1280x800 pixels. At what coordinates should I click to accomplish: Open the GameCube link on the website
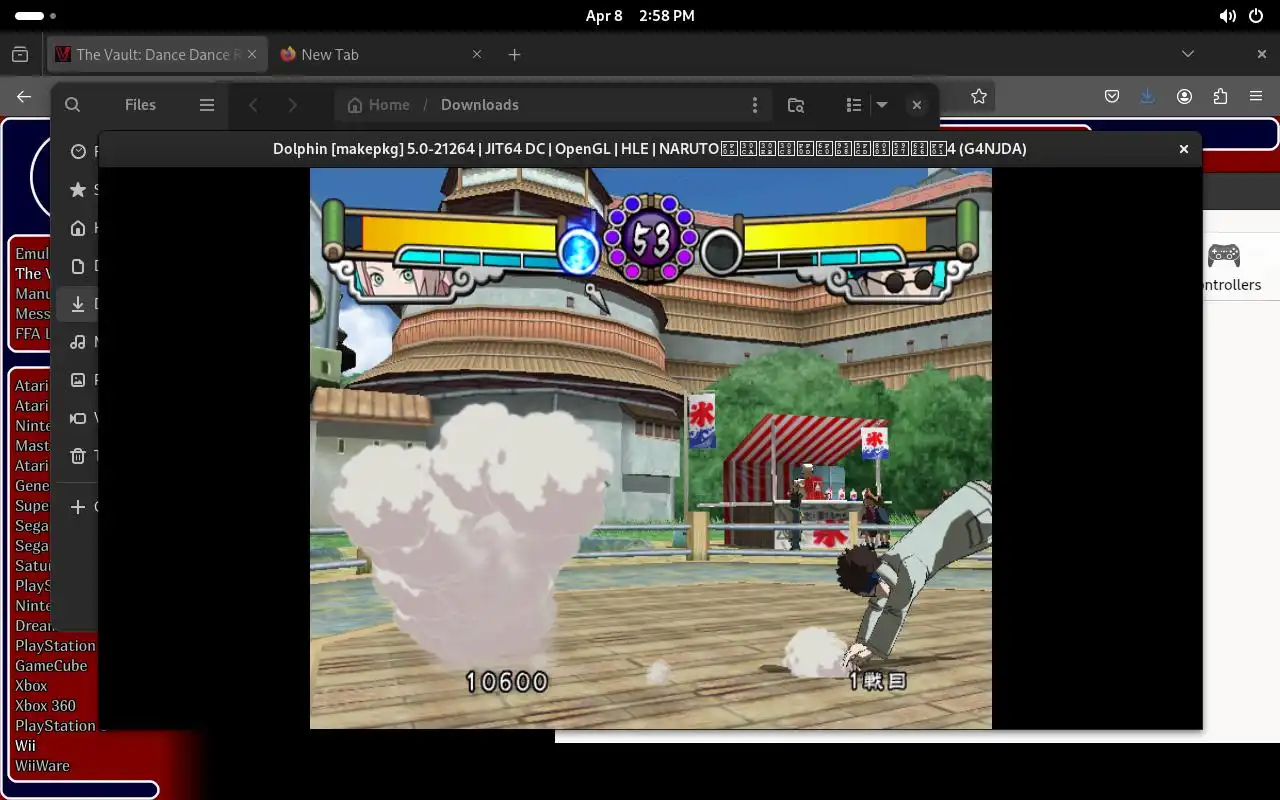tap(51, 666)
